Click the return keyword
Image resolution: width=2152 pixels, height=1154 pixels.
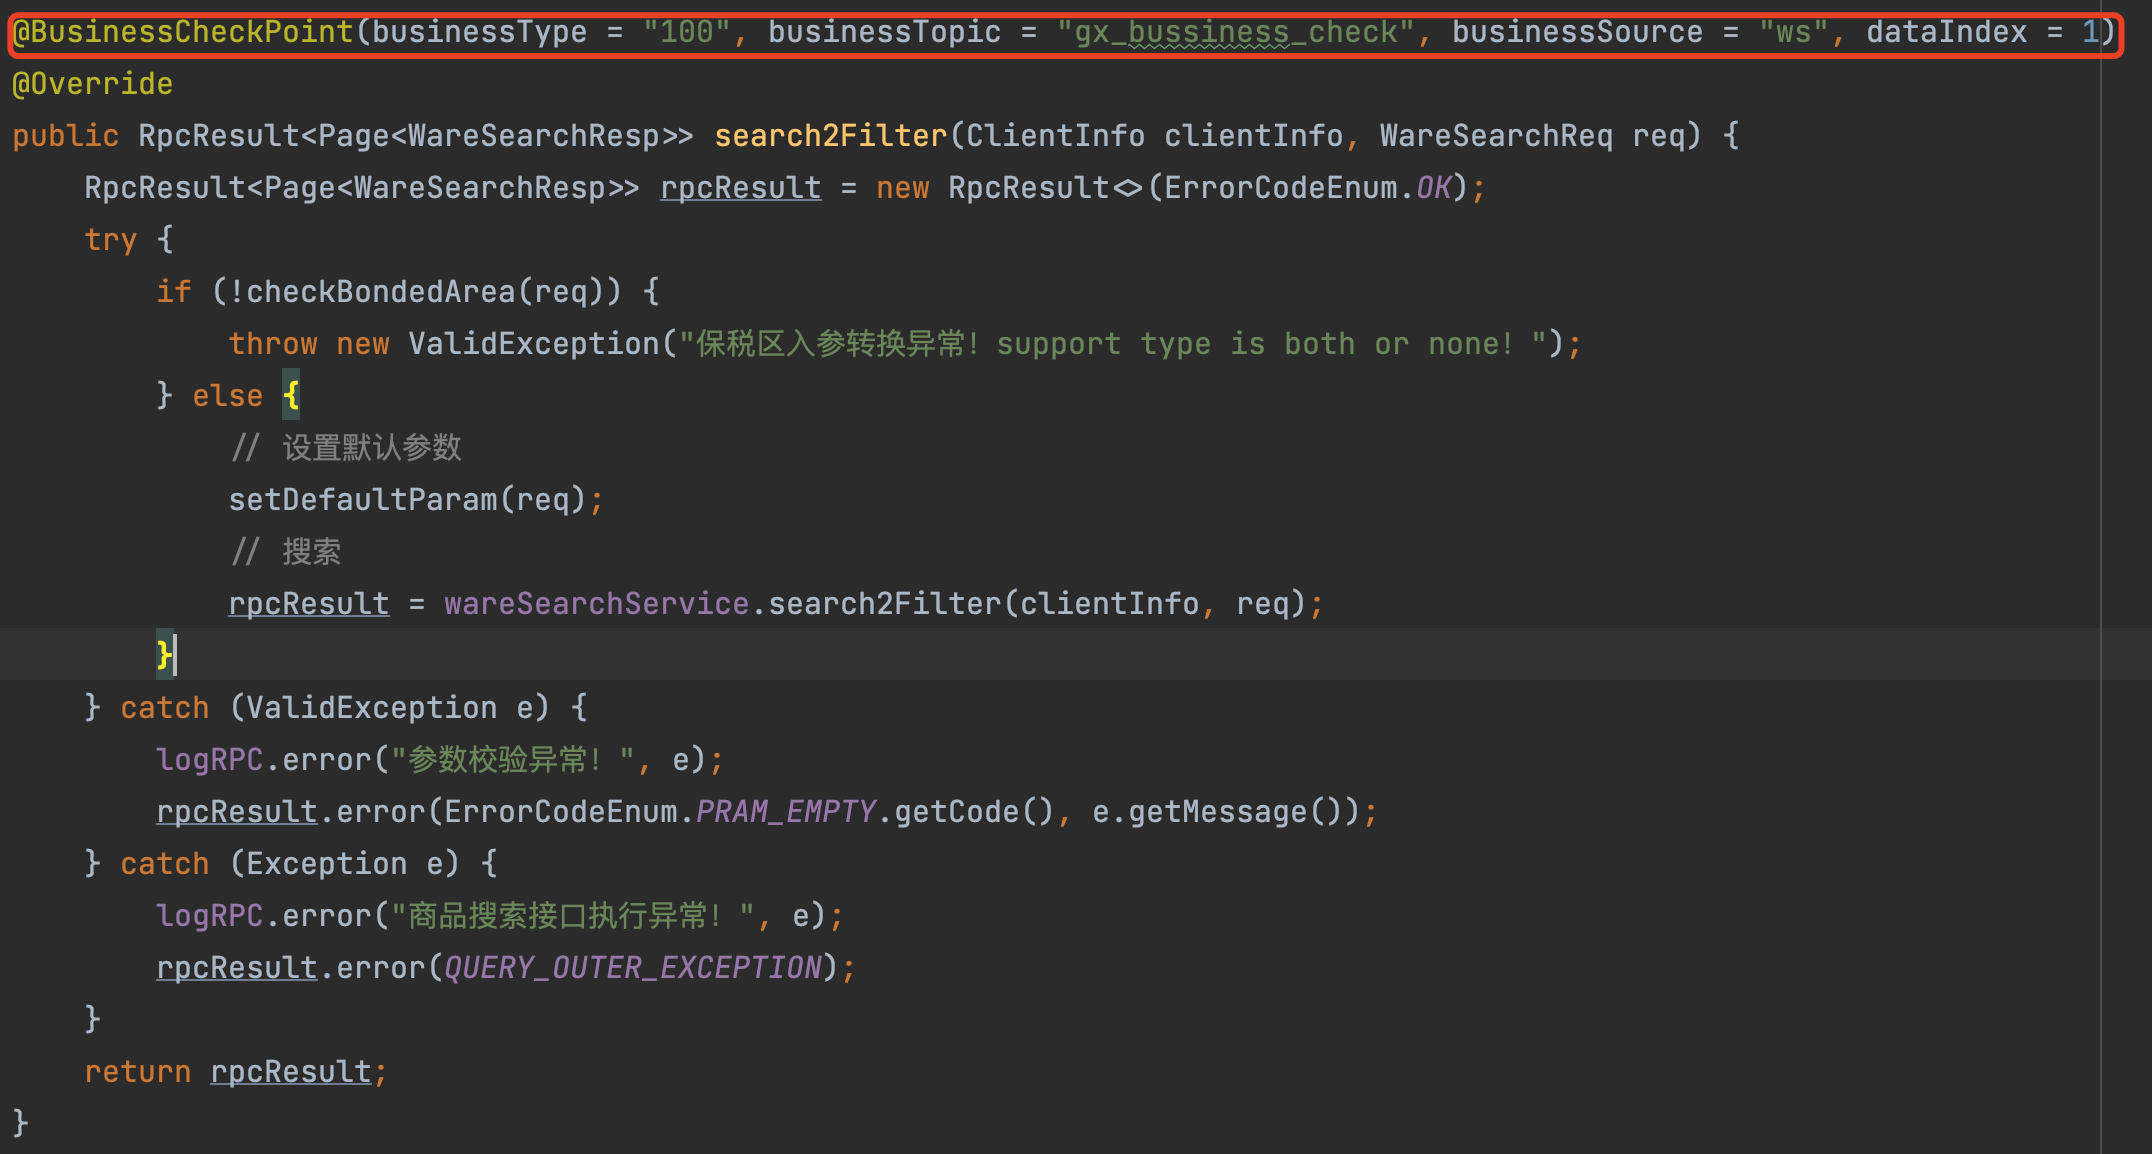pyautogui.click(x=137, y=1072)
